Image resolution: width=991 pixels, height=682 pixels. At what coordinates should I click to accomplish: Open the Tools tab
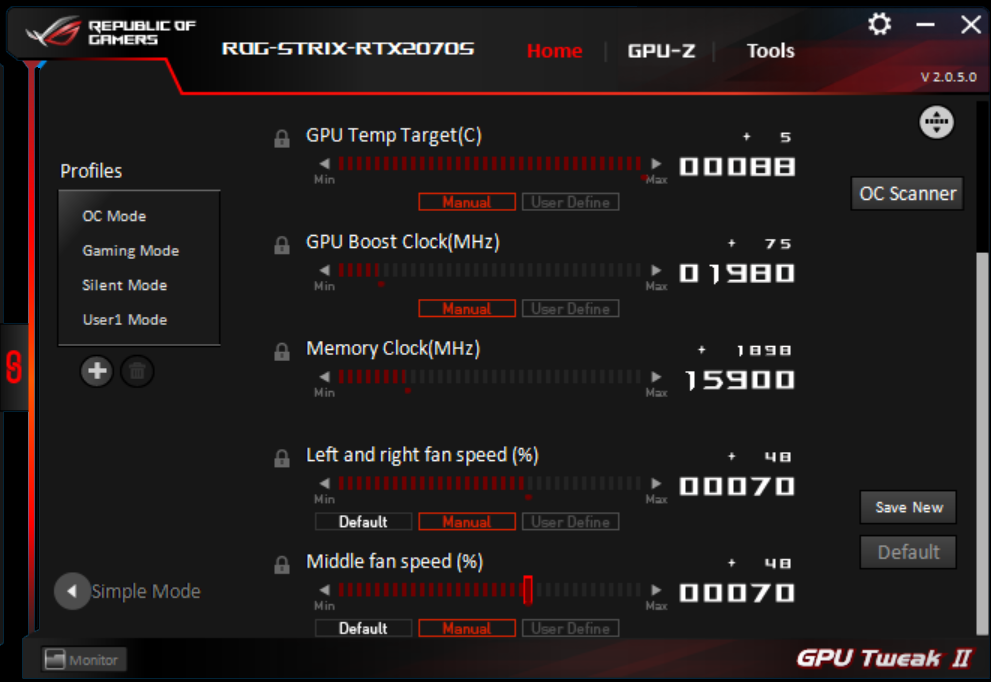(770, 51)
